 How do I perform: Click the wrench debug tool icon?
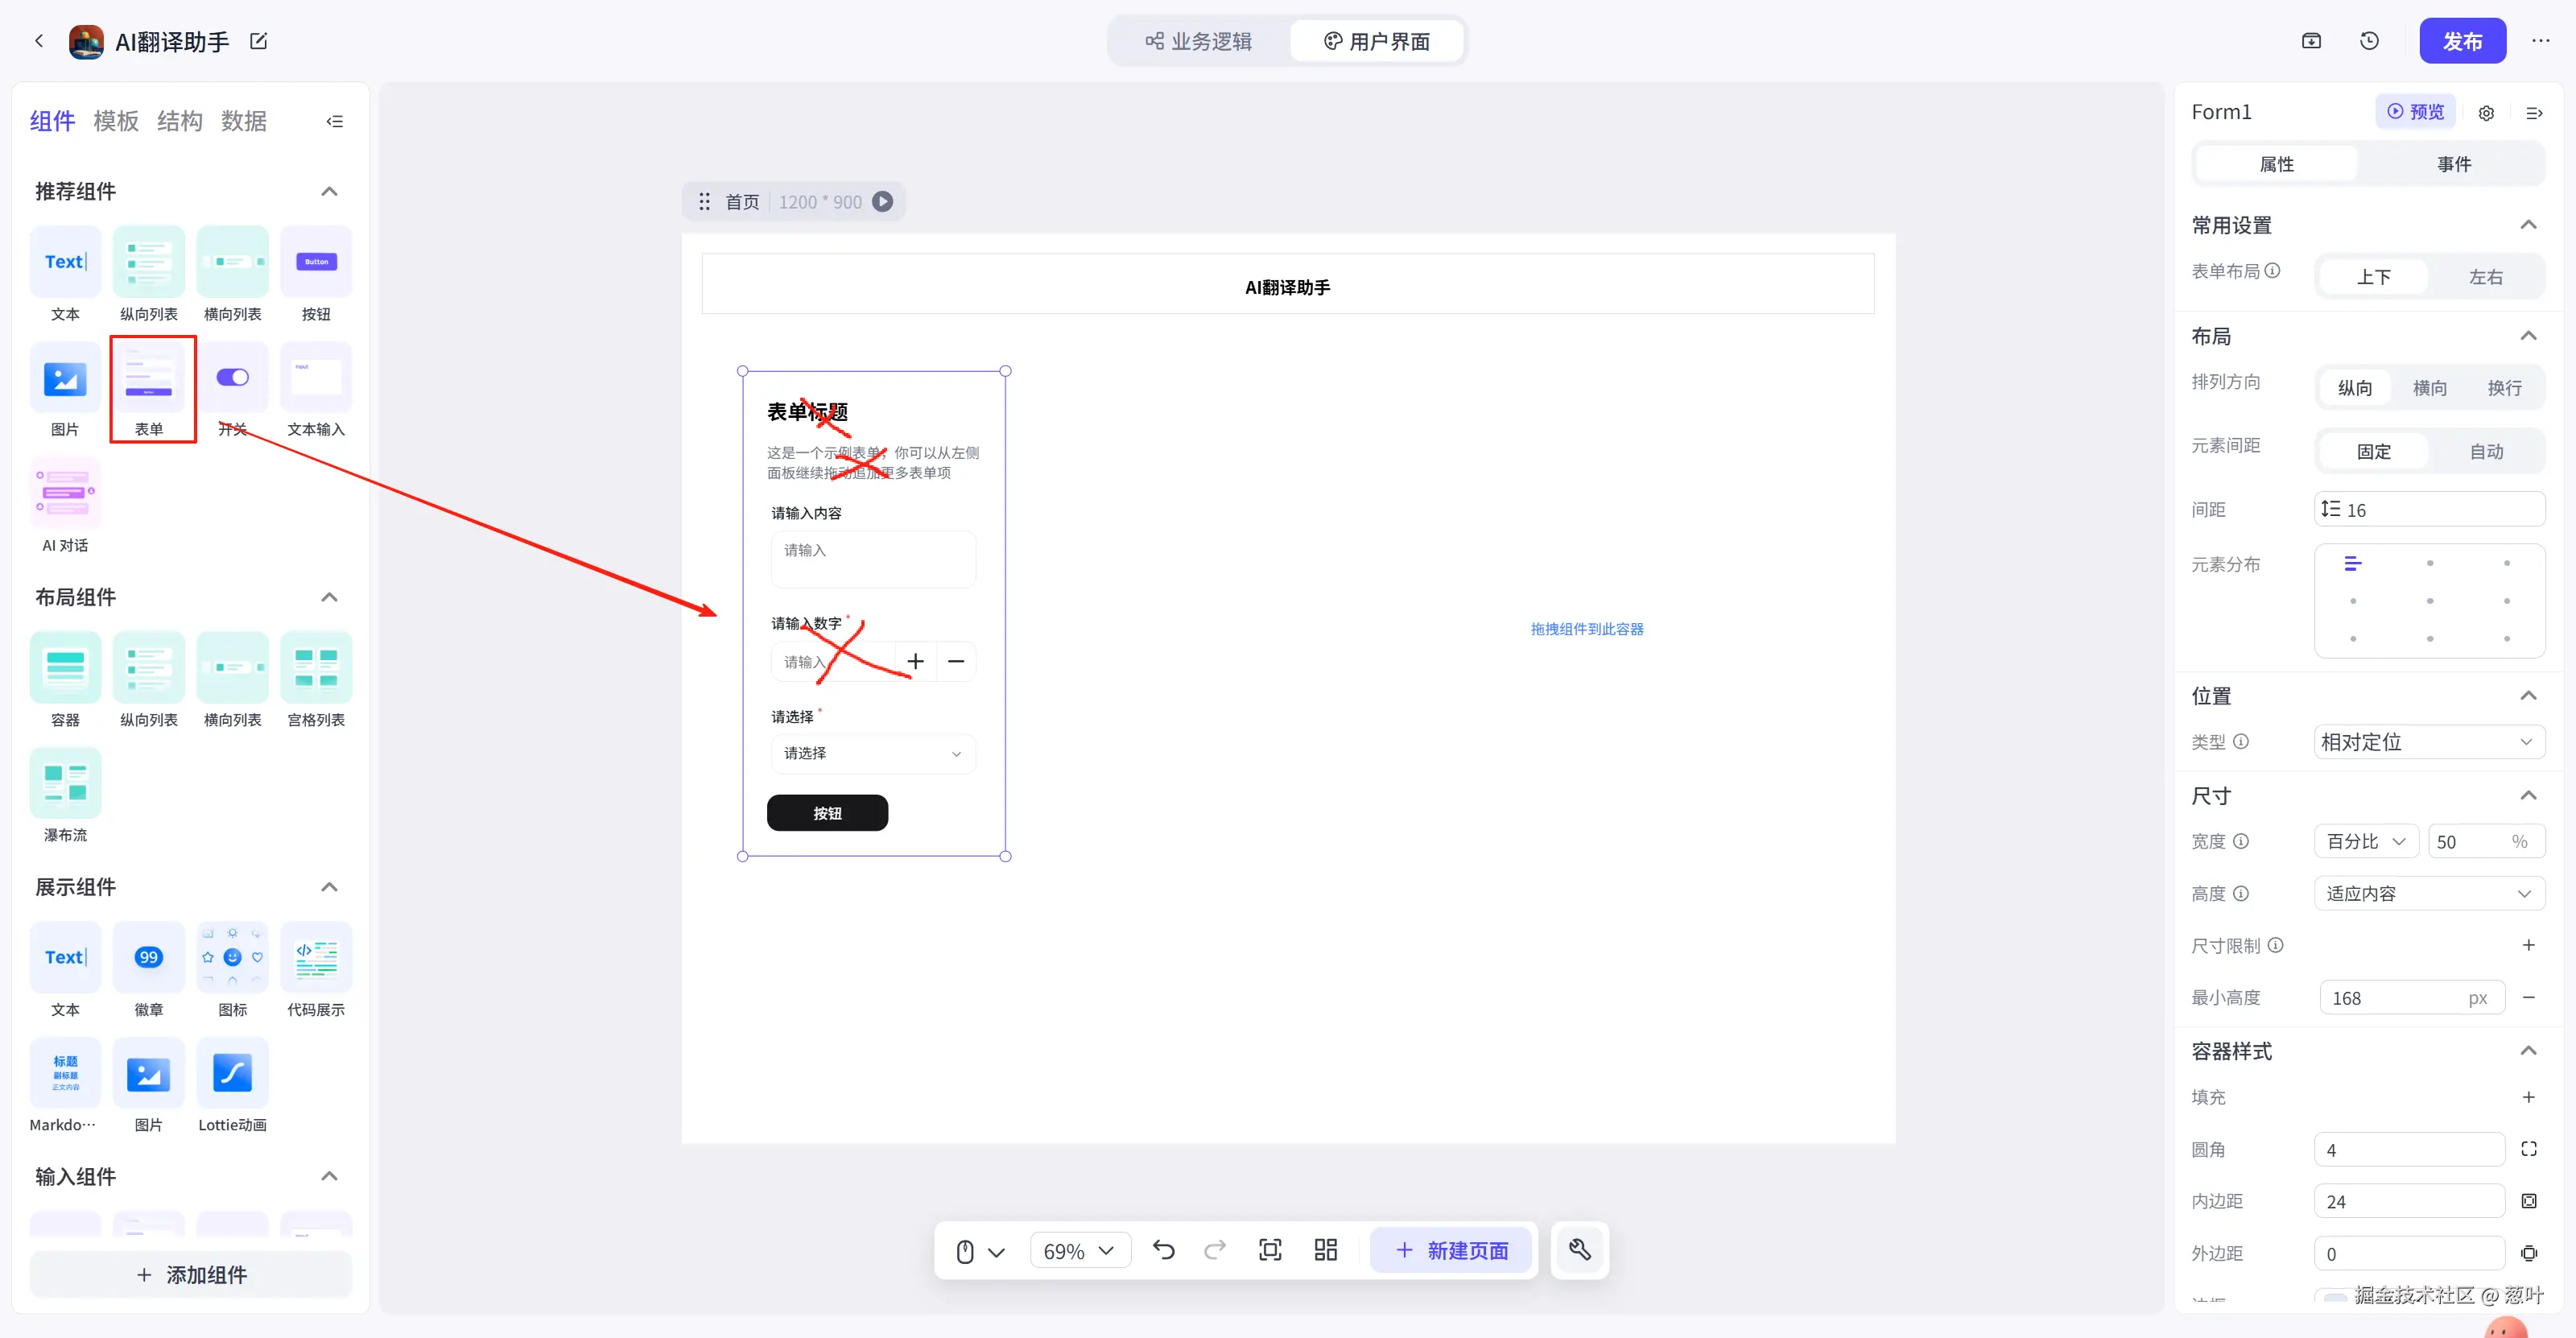click(x=1579, y=1250)
